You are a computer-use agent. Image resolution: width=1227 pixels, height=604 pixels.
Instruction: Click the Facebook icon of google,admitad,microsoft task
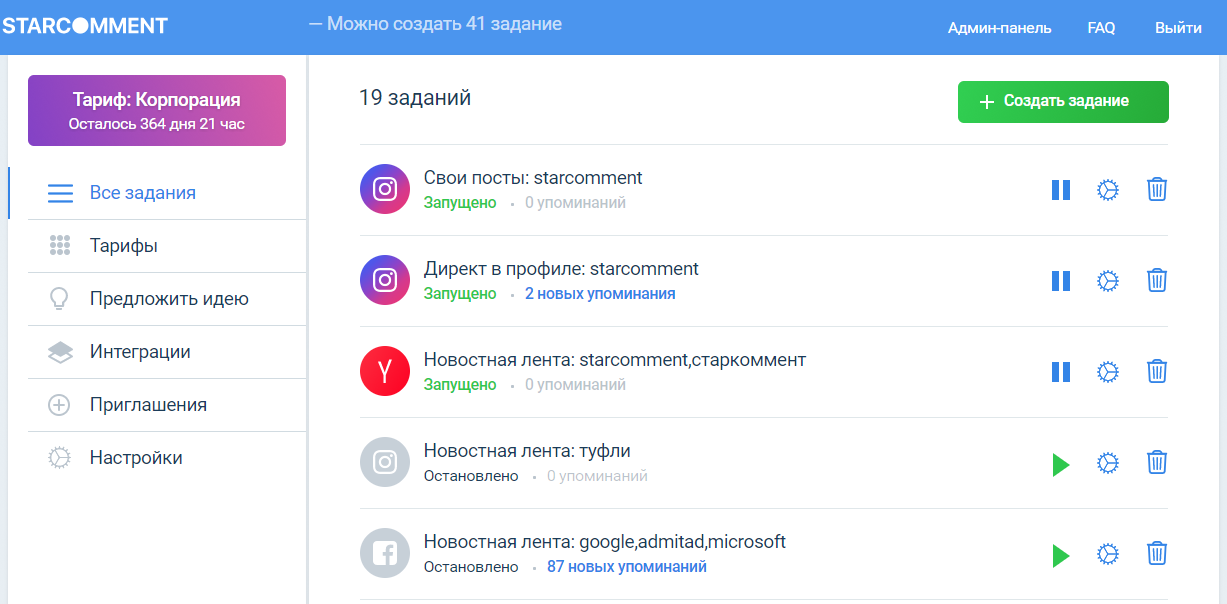click(x=385, y=553)
